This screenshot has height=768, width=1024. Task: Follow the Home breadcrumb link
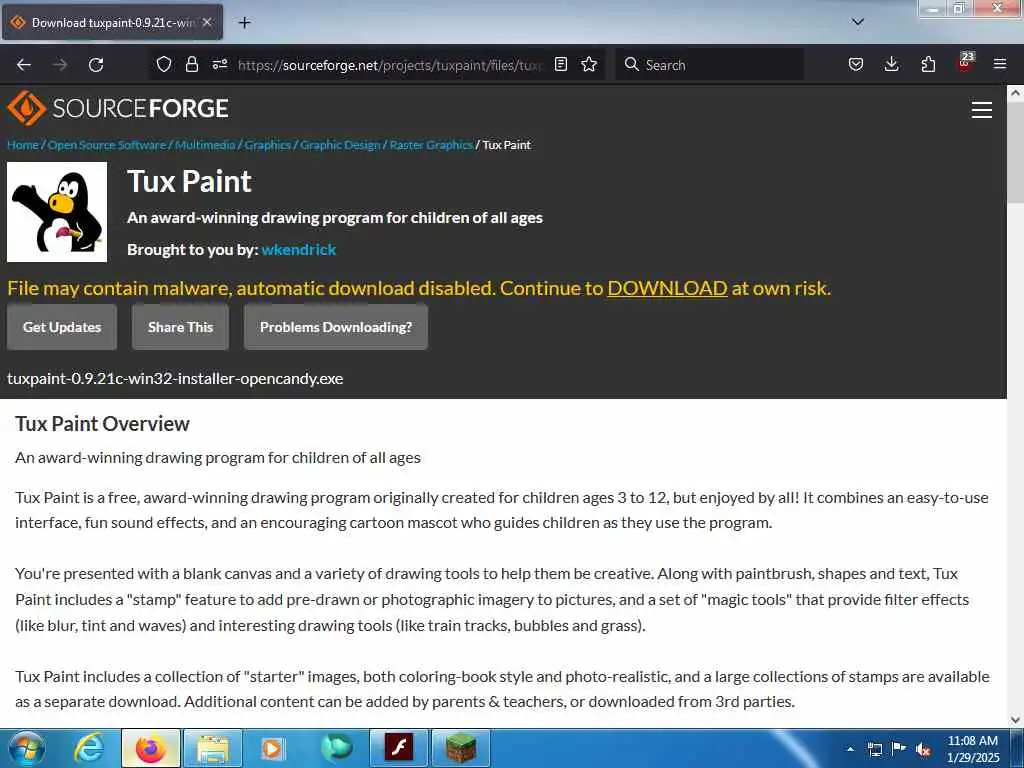tap(23, 145)
